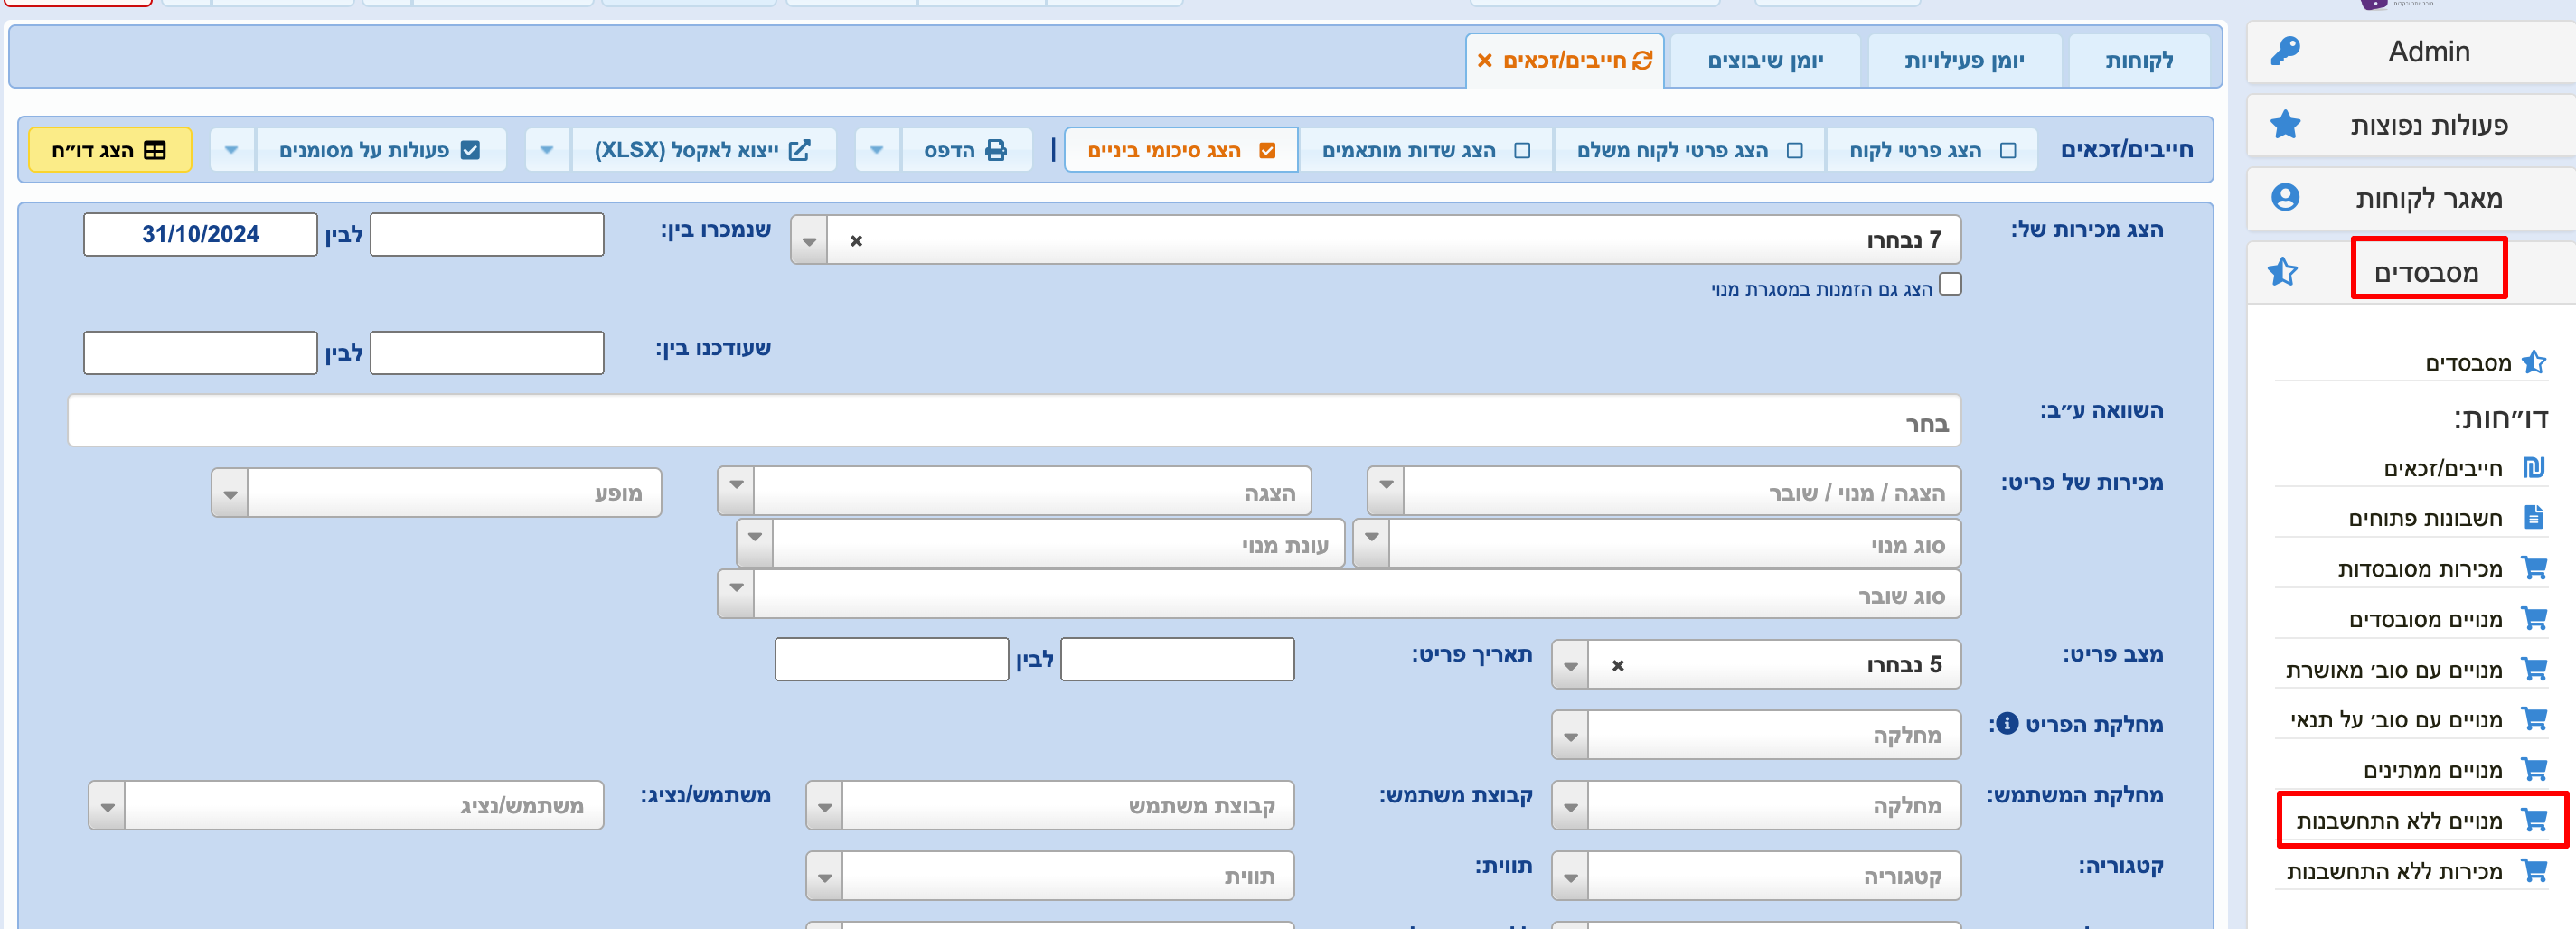Open מכירות מסובסדות report link
Screen dimensions: 2576x929
point(2420,569)
